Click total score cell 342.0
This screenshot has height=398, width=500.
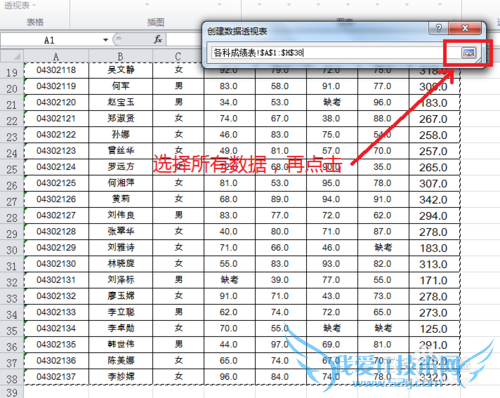[x=433, y=200]
